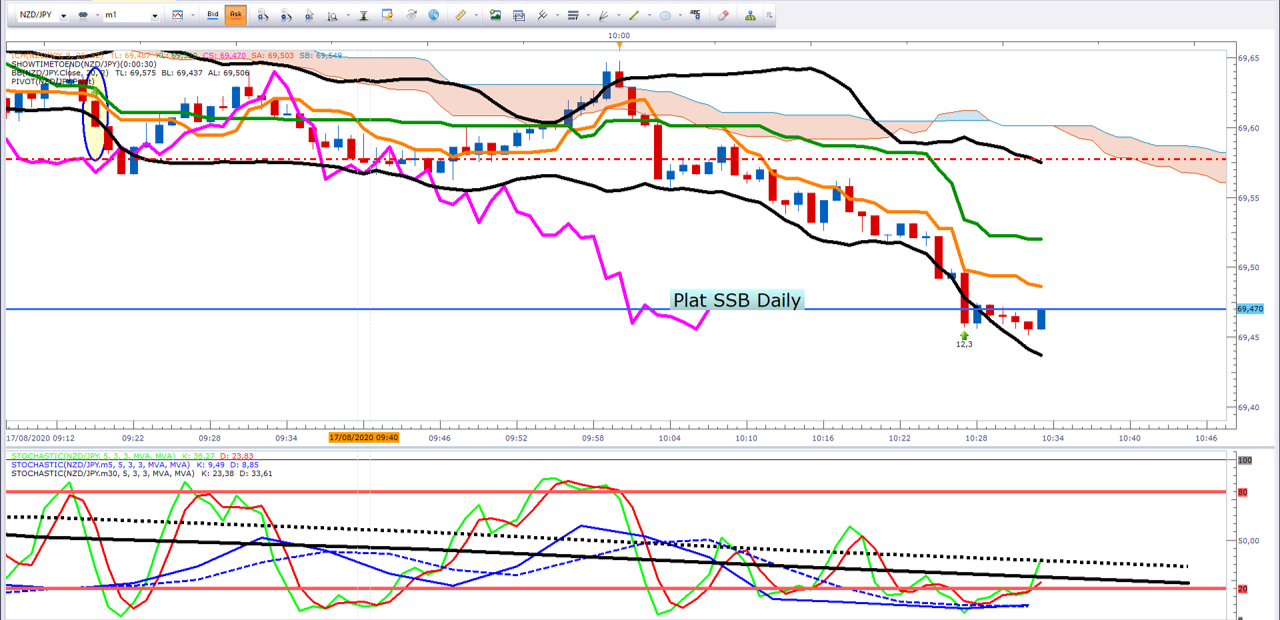Click the 17/08/2020 09:12 date label

pyautogui.click(x=39, y=438)
